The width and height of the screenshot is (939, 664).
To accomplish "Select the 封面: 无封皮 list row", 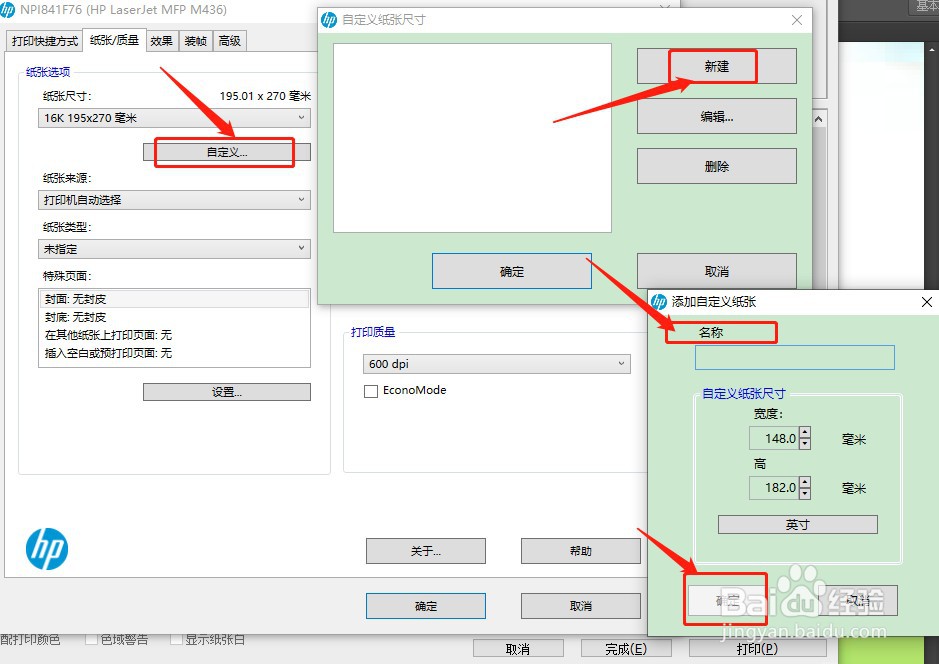I will [x=174, y=299].
